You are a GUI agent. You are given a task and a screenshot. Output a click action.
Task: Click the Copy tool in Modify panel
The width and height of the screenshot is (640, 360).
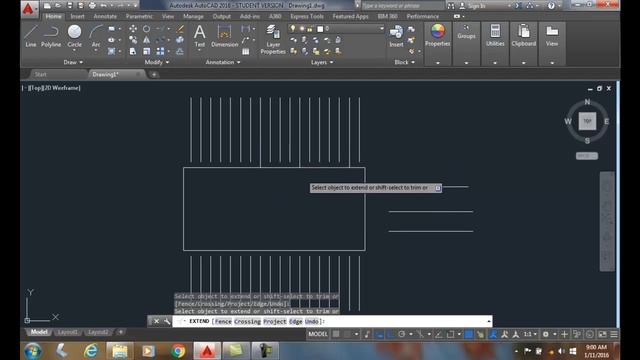pos(133,40)
